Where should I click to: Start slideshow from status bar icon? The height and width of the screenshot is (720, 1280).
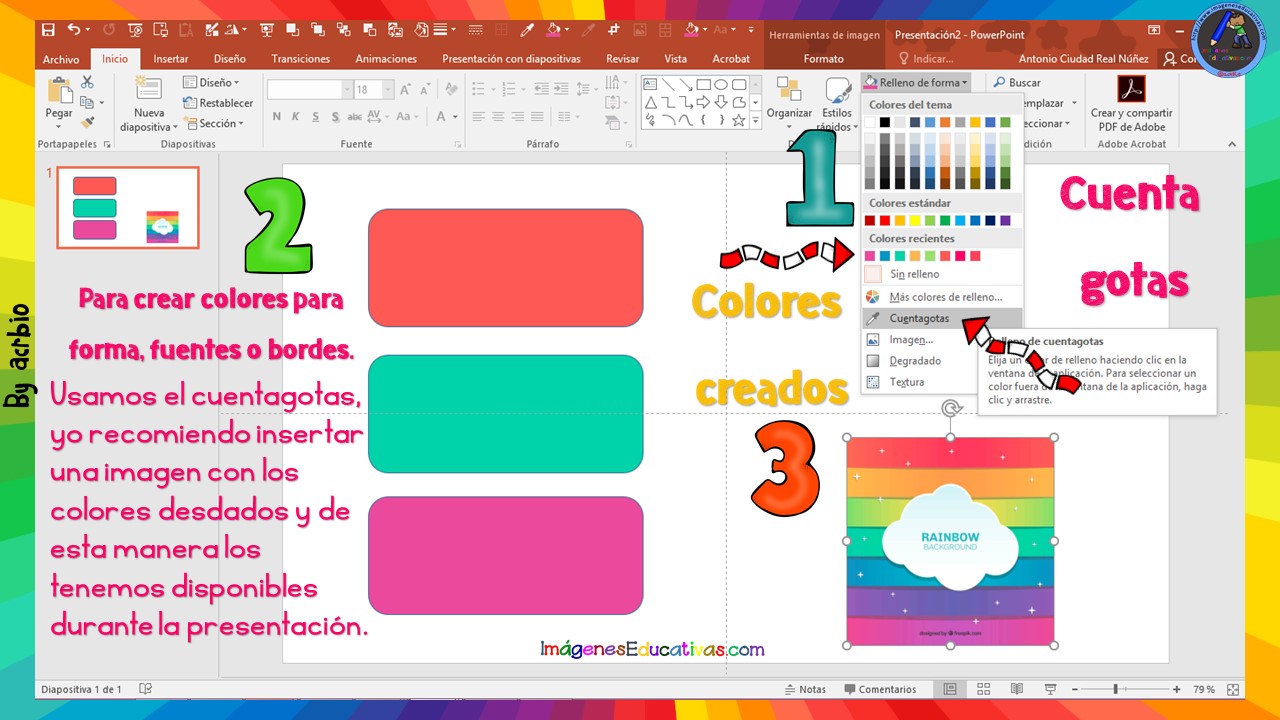coord(1050,689)
